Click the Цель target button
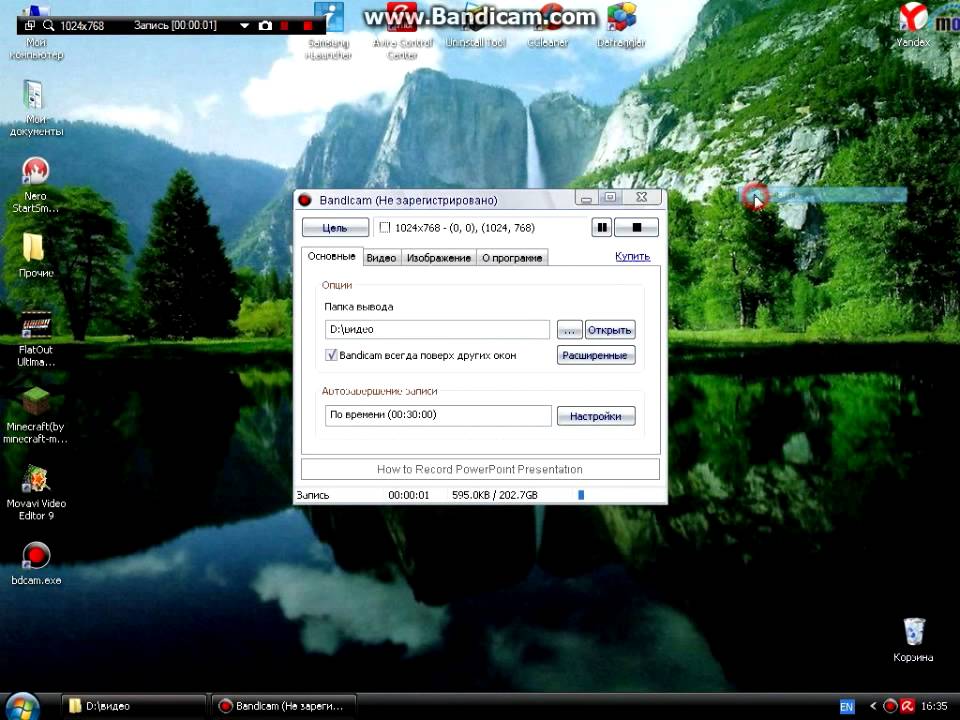Viewport: 960px width, 720px height. (335, 227)
